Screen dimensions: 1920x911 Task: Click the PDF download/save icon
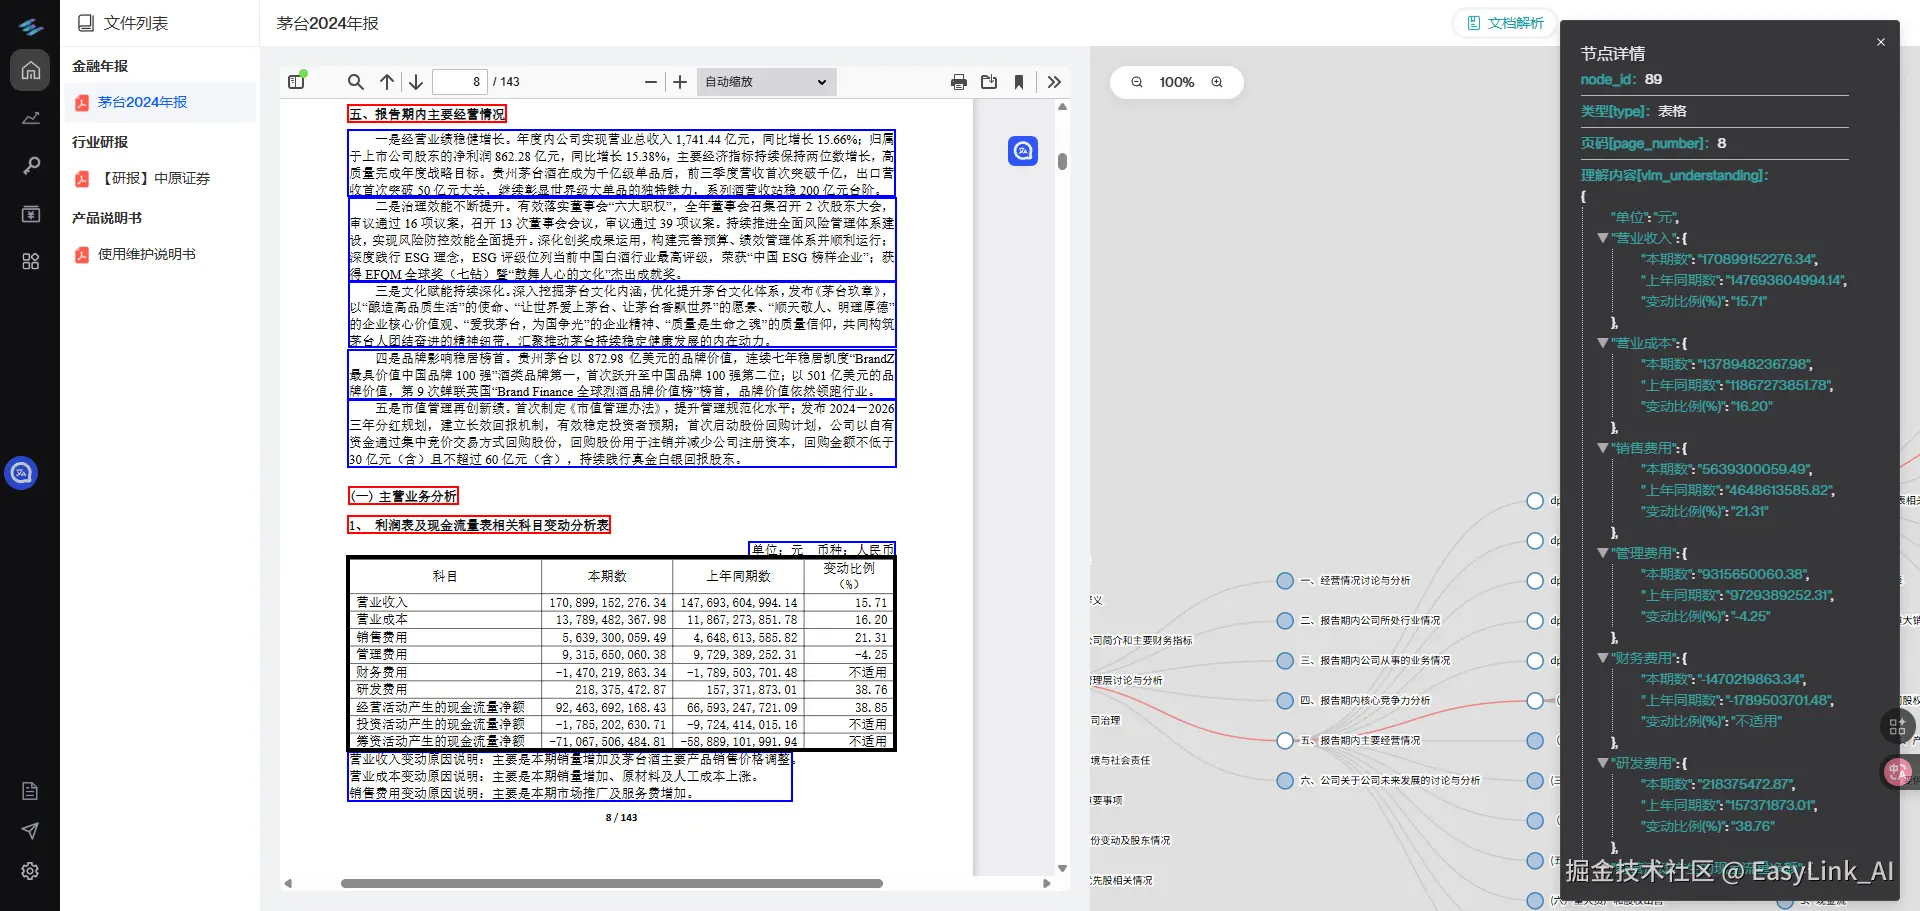click(x=989, y=82)
